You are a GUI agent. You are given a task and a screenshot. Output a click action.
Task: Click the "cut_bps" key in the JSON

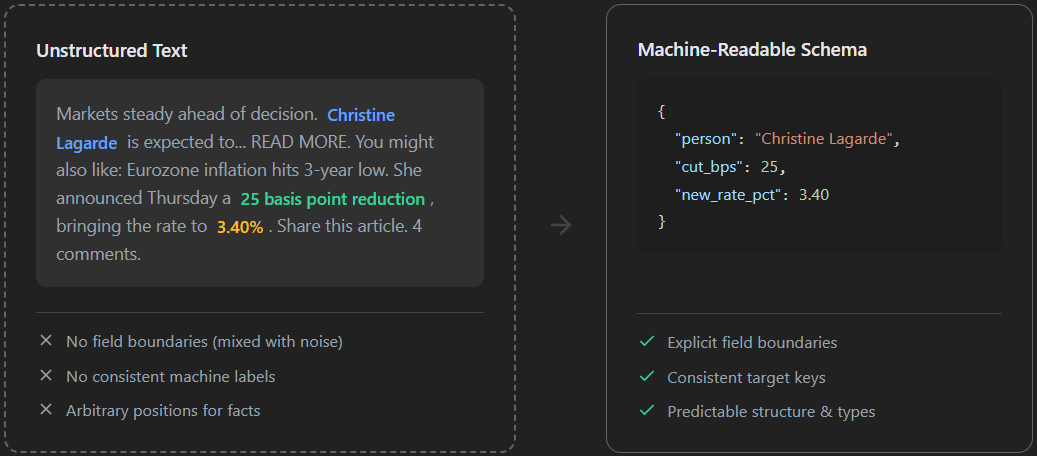click(708, 167)
